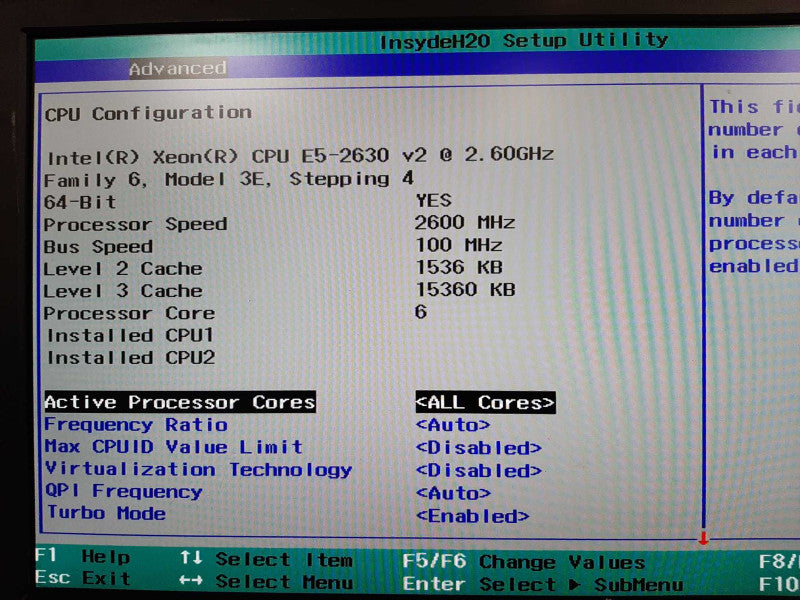Viewport: 800px width, 600px height.
Task: Toggle Turbo Mode Enabled value
Action: pyautogui.click(x=472, y=516)
